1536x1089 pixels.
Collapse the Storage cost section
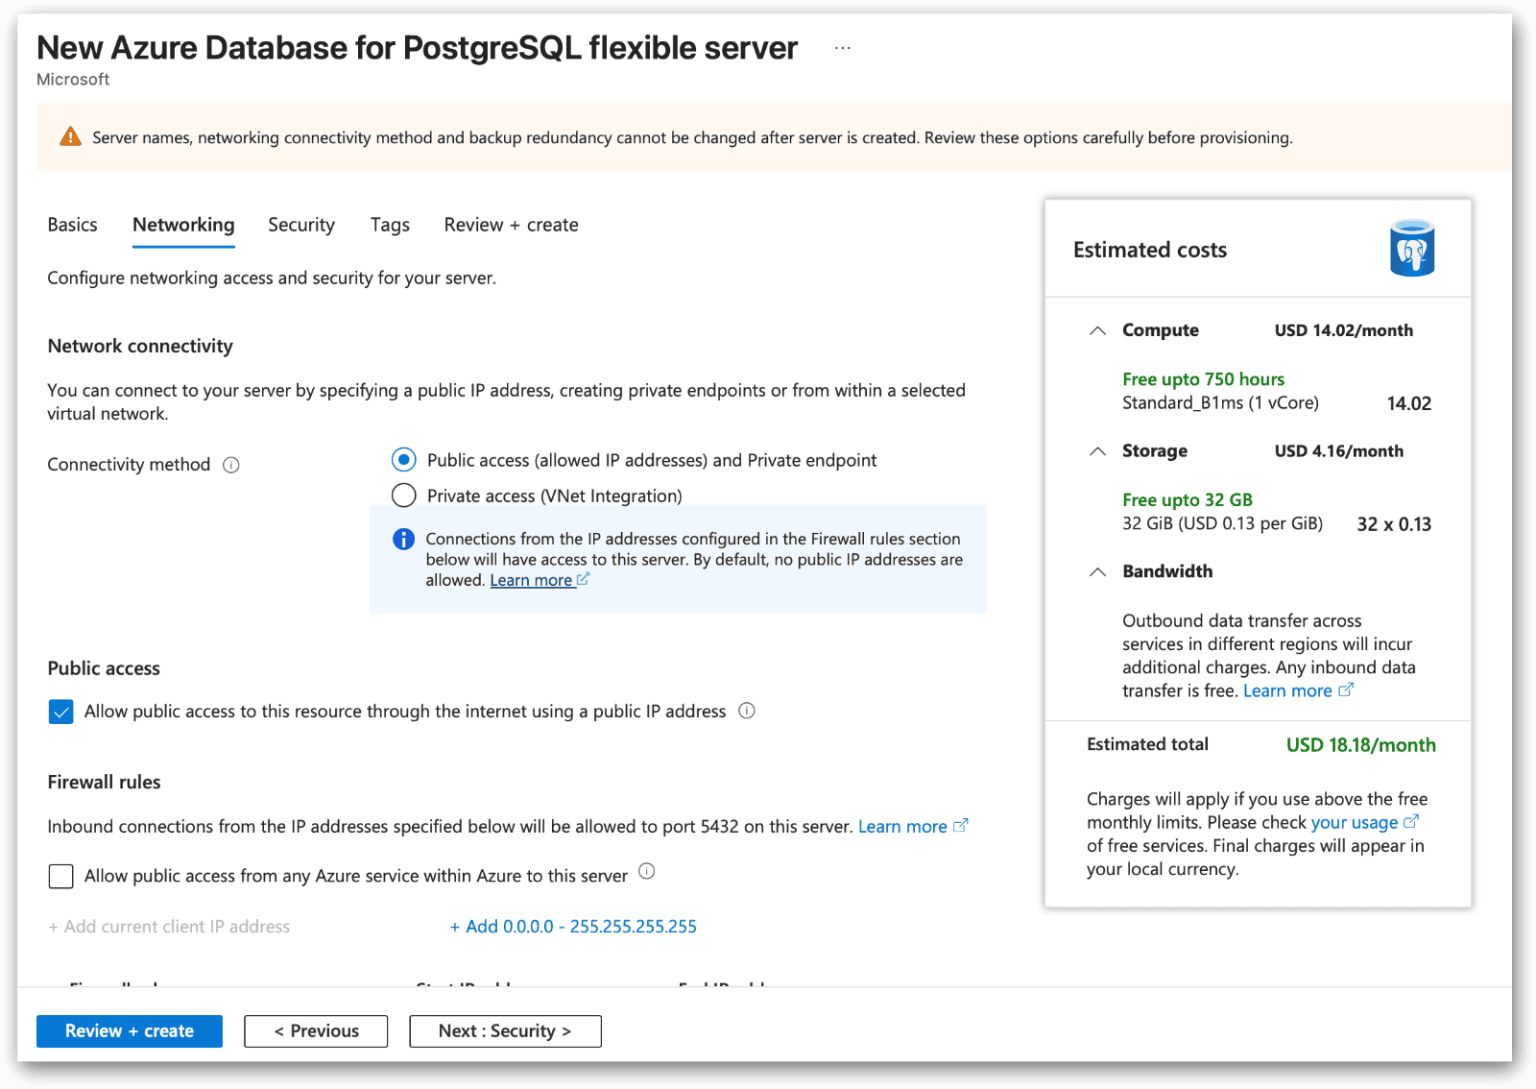coord(1097,451)
